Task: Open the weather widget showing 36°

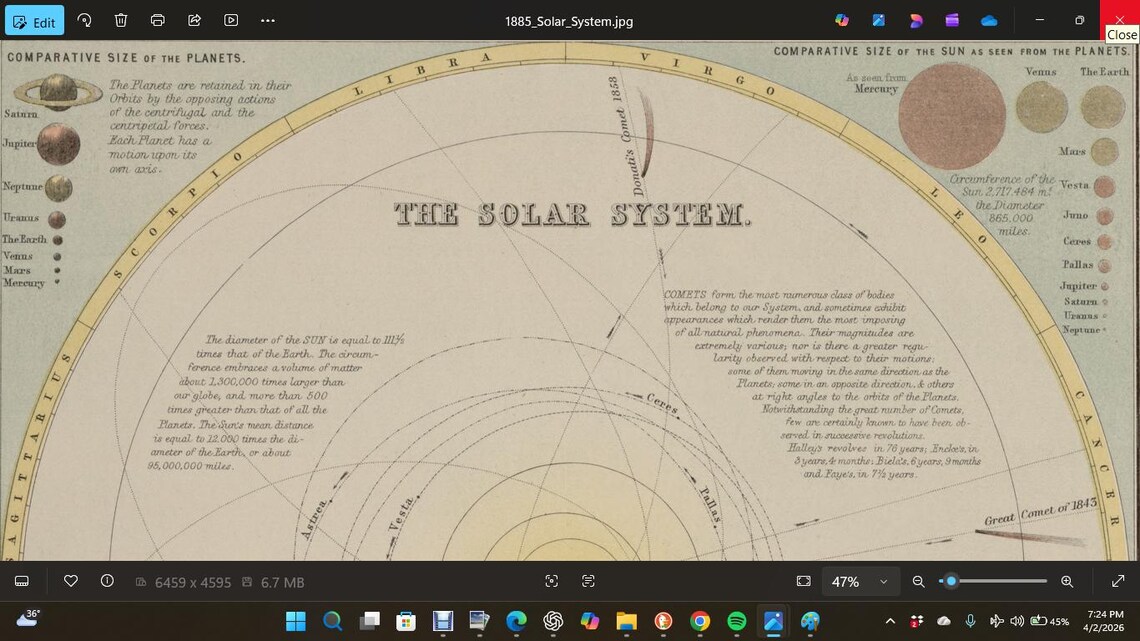Action: 28,619
